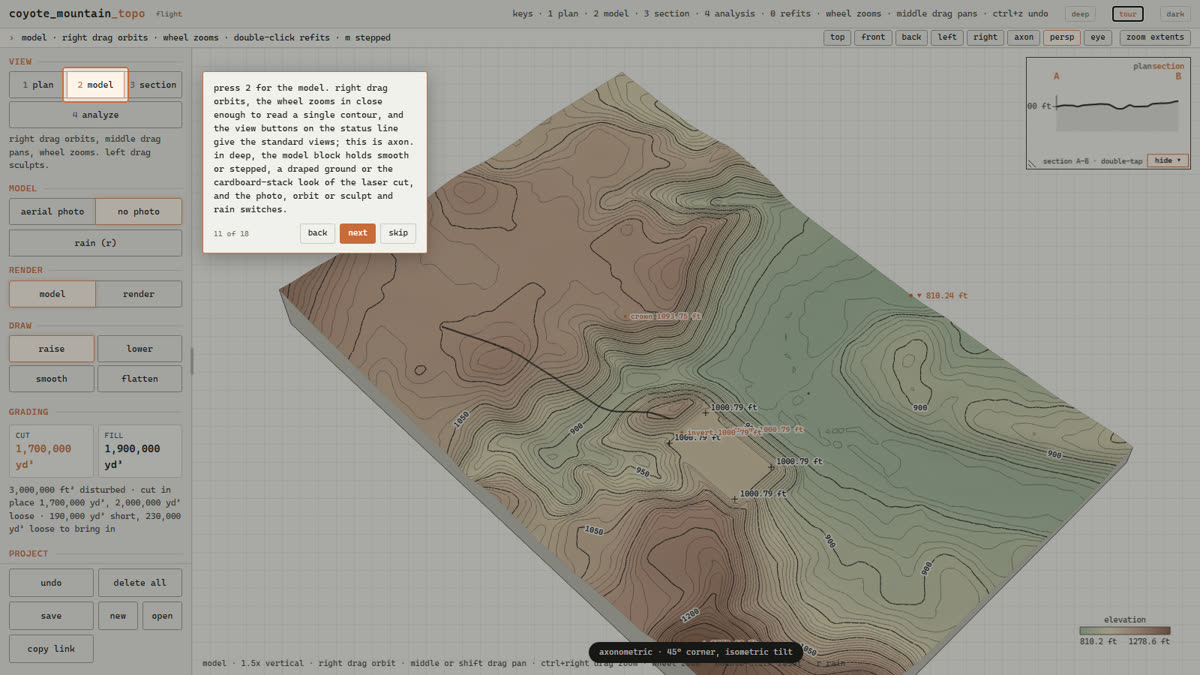
Task: Select the smooth draw tool
Action: (x=52, y=379)
